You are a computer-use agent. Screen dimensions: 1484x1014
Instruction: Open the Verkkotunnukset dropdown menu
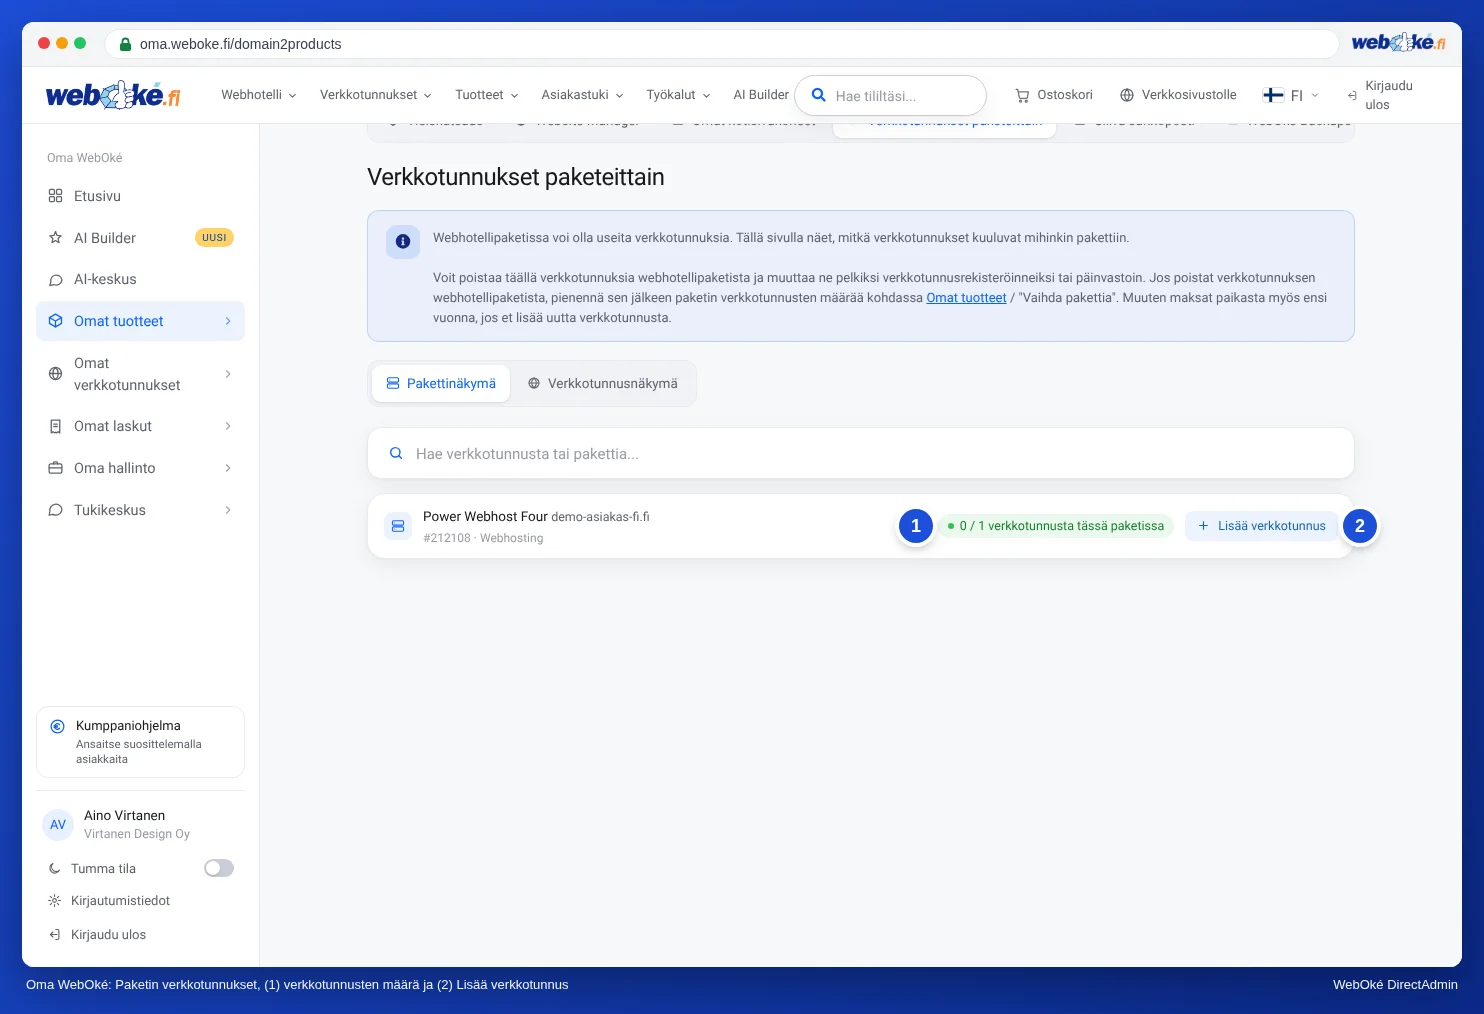375,95
